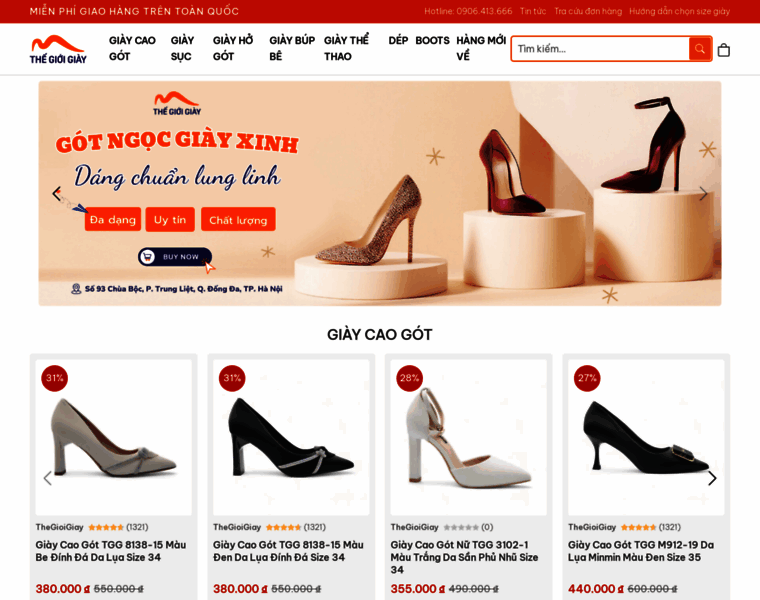This screenshot has height=600, width=760.
Task: Click the 28% discount badge
Action: 410,378
